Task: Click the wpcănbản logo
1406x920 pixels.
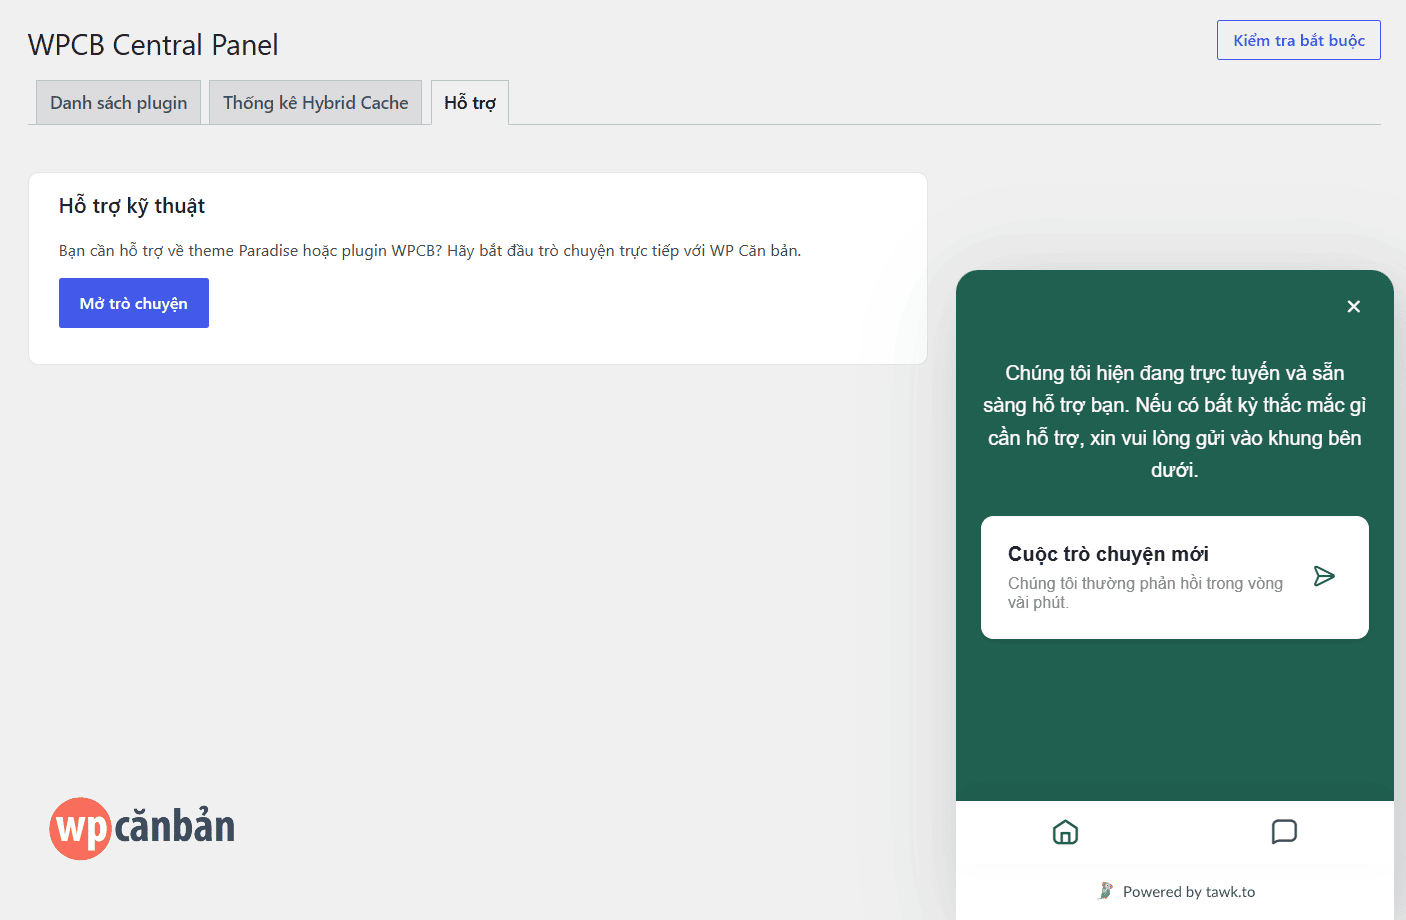Action: coord(142,828)
